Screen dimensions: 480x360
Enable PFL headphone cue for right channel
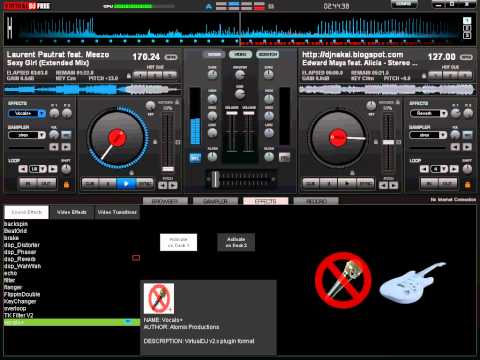pyautogui.click(x=284, y=157)
